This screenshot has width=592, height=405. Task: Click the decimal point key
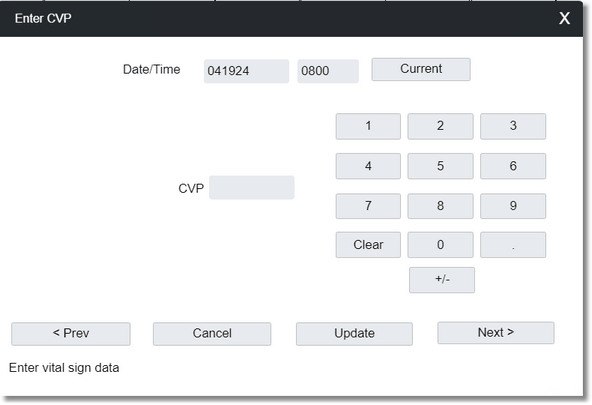(x=513, y=245)
